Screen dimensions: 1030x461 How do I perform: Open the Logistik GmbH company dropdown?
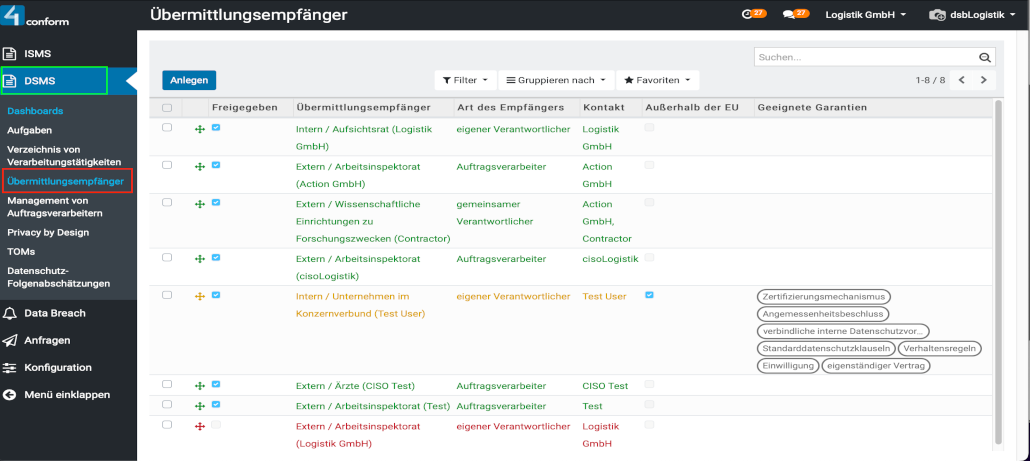pyautogui.click(x=865, y=15)
